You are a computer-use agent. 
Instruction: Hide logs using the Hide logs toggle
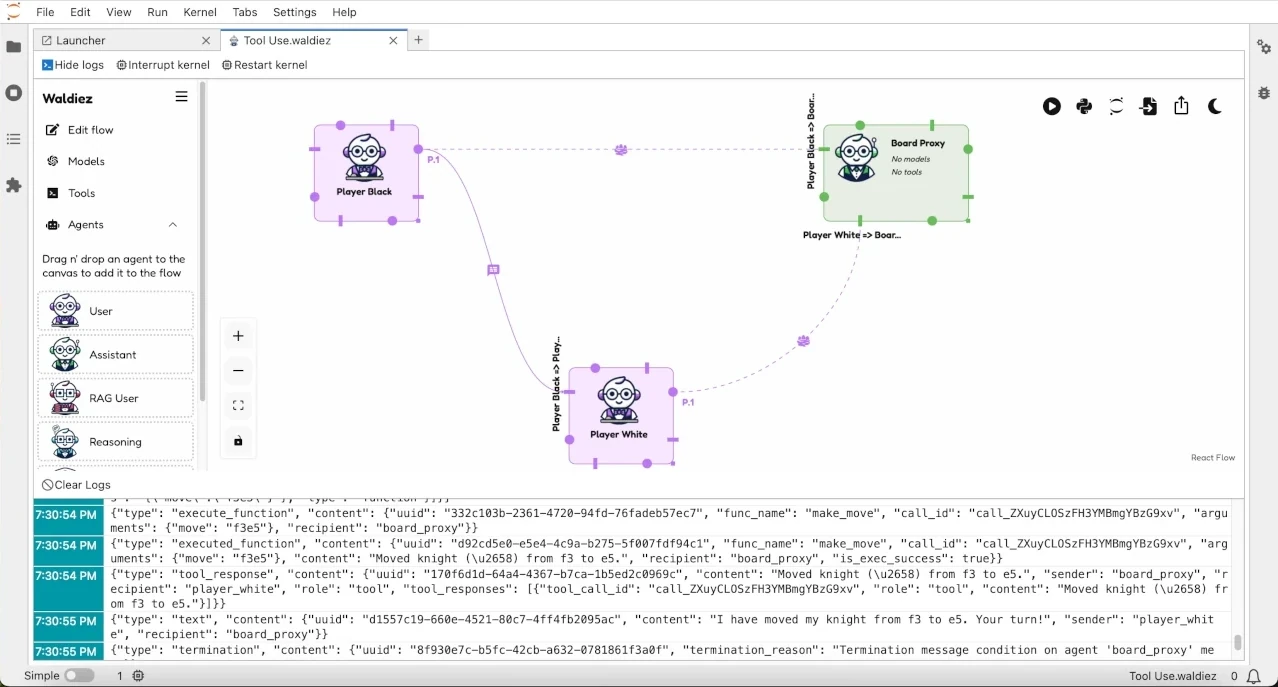coord(72,65)
